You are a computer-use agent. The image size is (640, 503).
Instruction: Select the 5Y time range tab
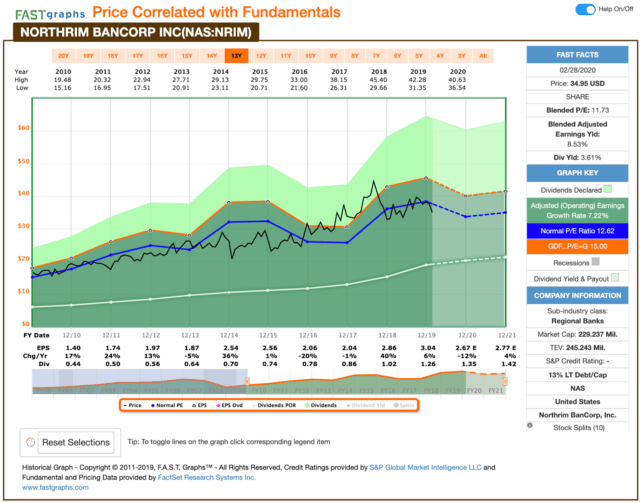pyautogui.click(x=419, y=56)
